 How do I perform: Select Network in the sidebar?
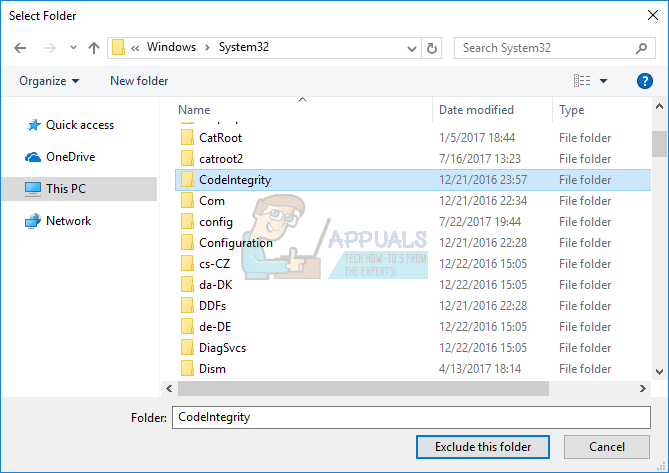pos(58,221)
